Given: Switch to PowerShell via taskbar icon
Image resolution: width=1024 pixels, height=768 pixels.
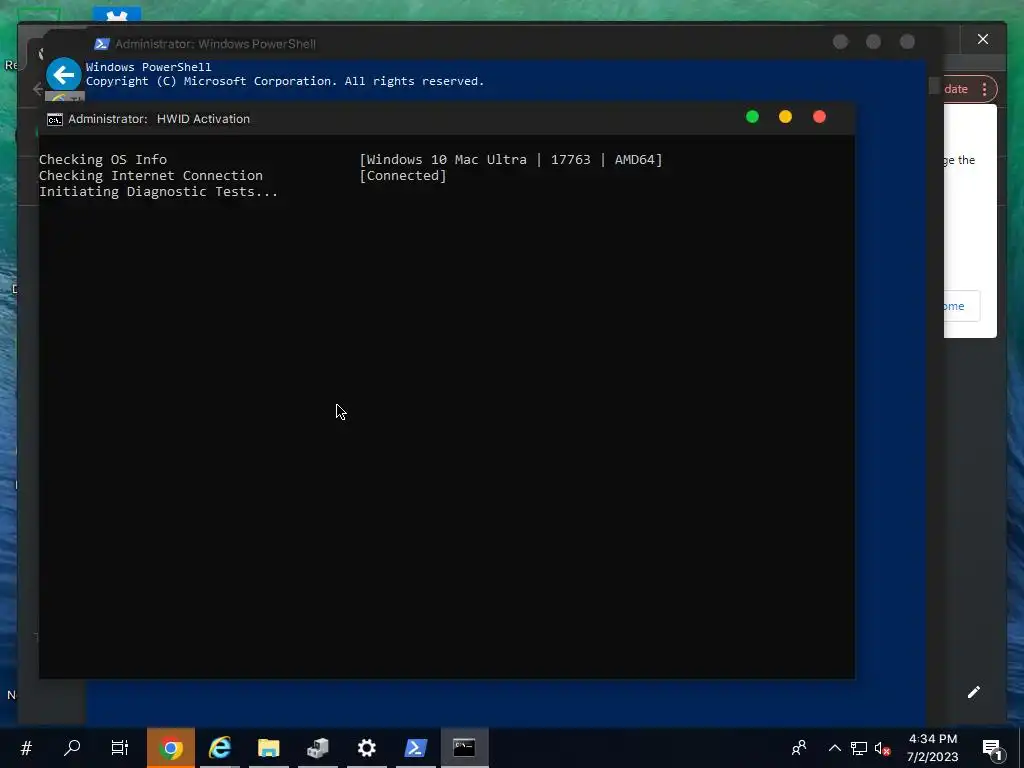Looking at the screenshot, I should (x=416, y=748).
